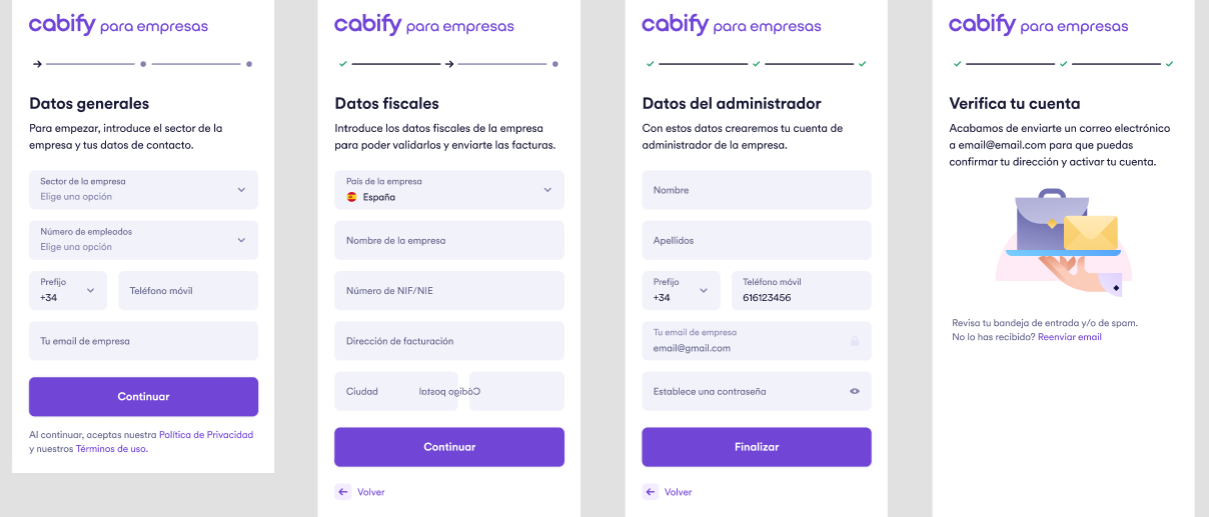Click the Spain flag icon
The height and width of the screenshot is (517, 1209).
351,197
